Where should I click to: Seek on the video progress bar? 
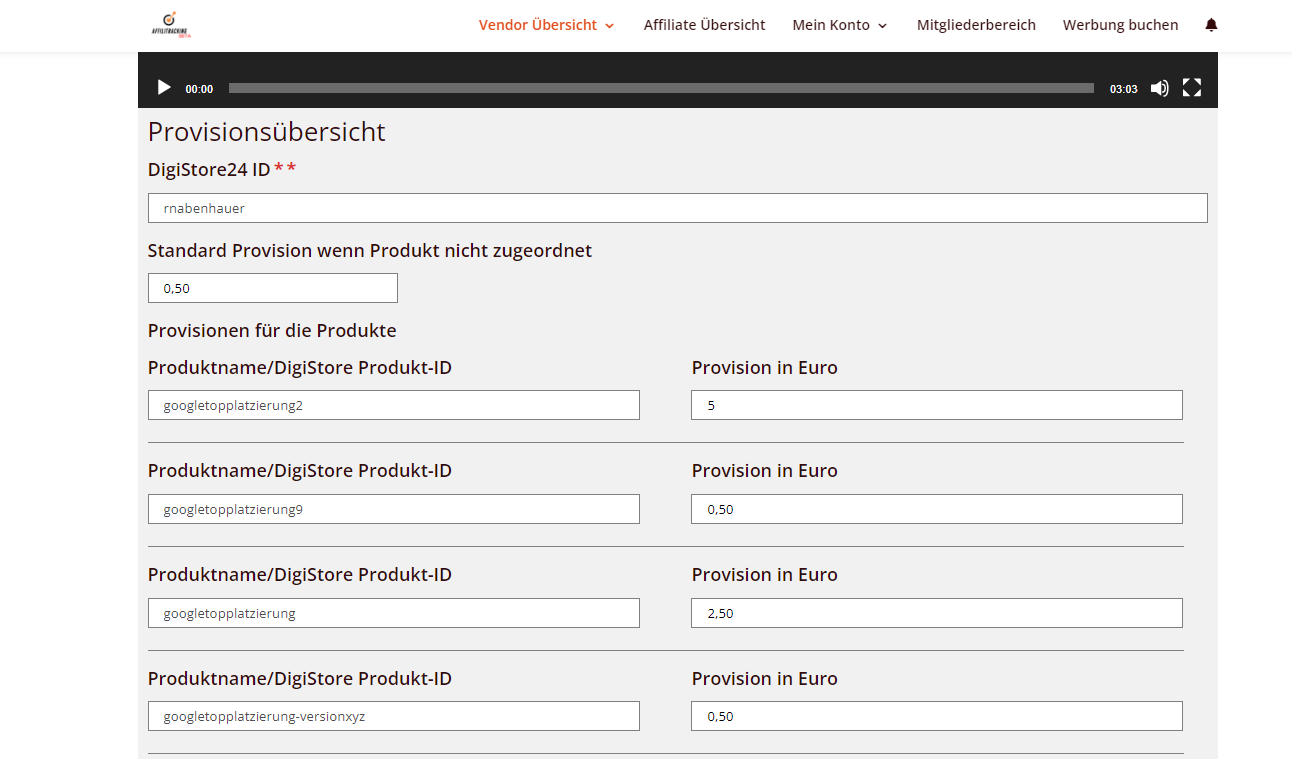pyautogui.click(x=660, y=88)
